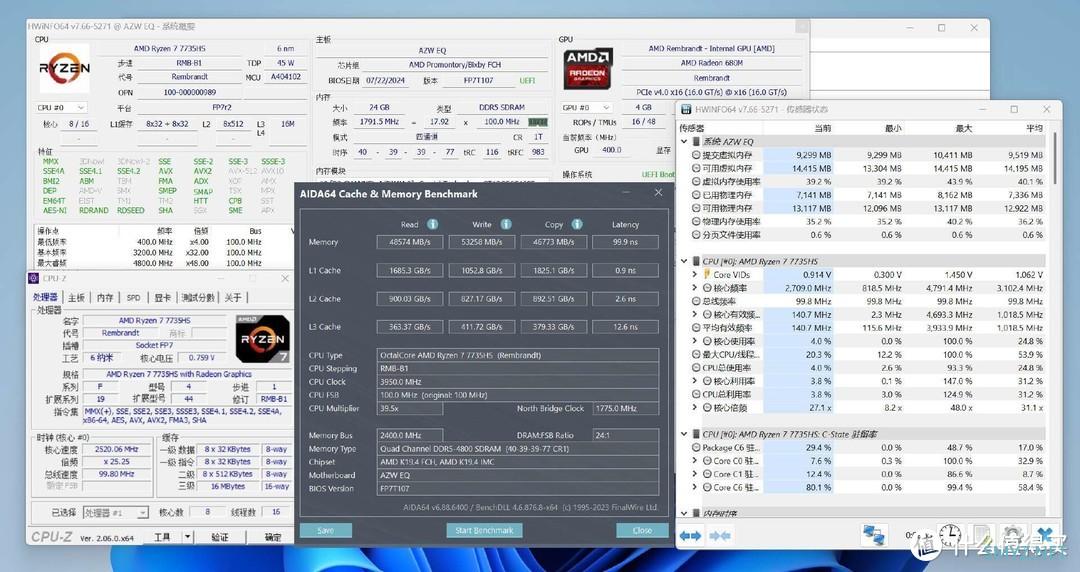Open the gear settings icon in sensor toolbar

coord(1012,535)
